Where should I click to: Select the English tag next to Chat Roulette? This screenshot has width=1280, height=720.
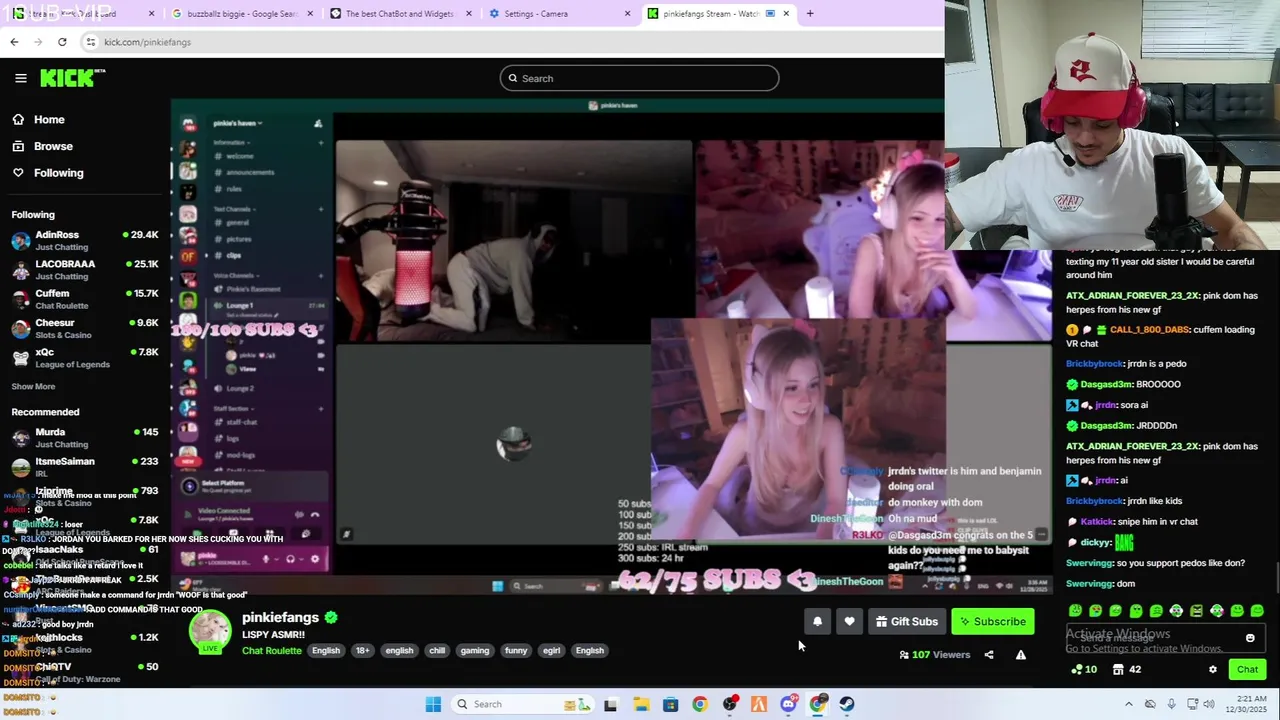pyautogui.click(x=325, y=650)
